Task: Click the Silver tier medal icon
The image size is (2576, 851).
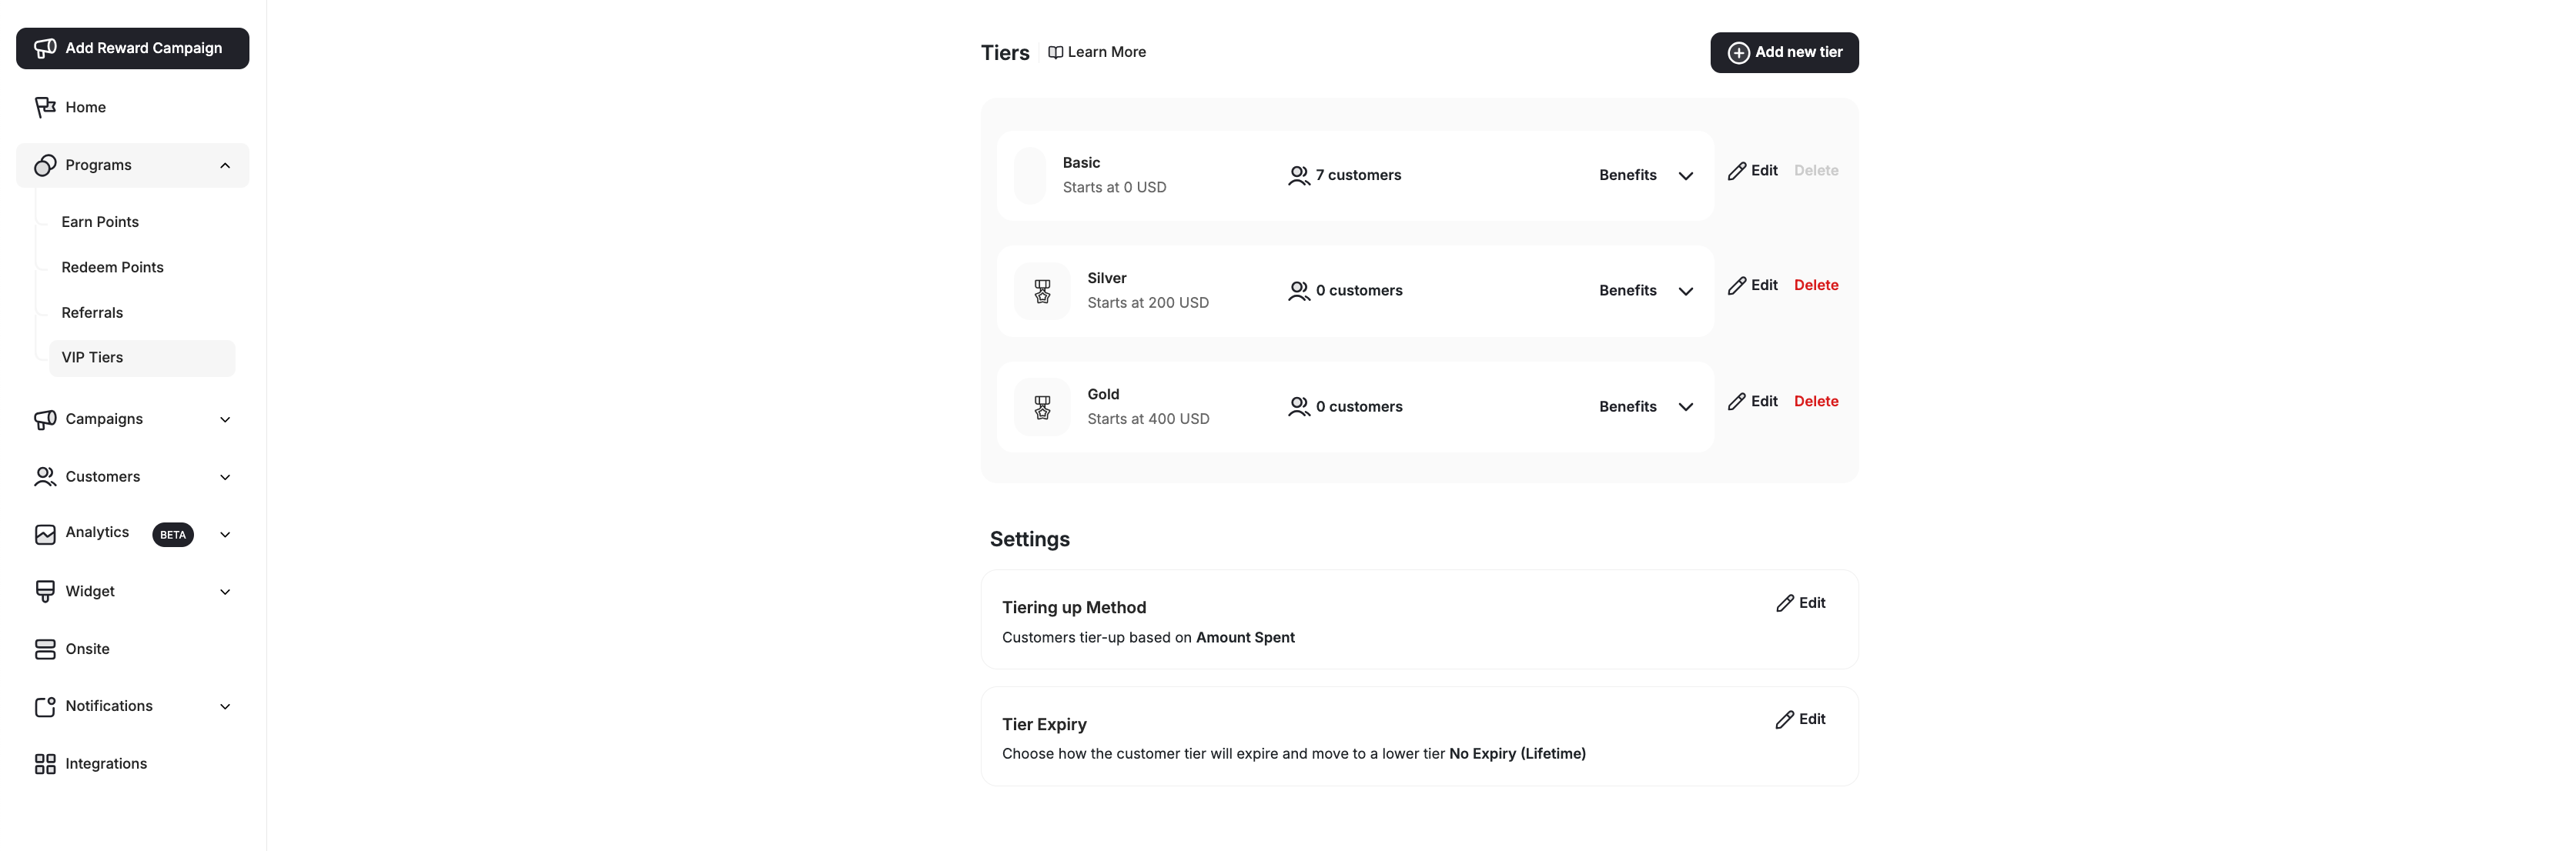Action: click(x=1042, y=291)
